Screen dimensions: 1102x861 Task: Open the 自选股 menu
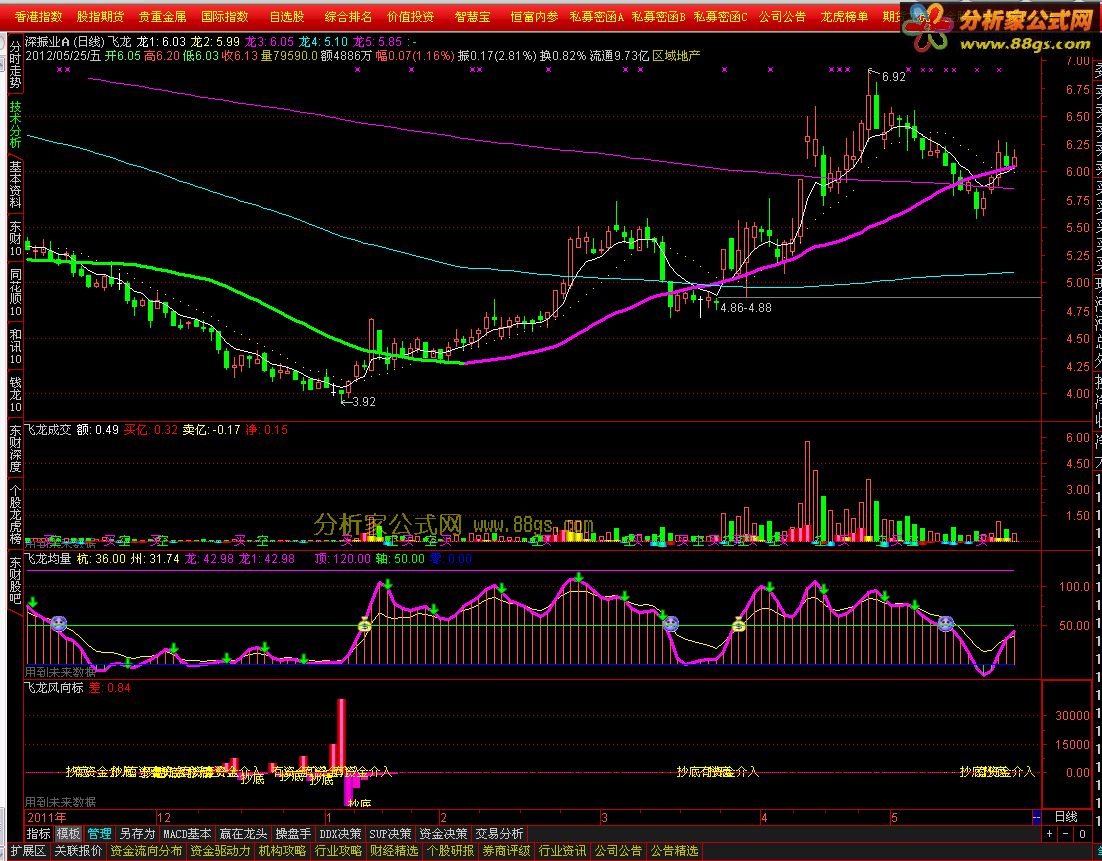pyautogui.click(x=287, y=16)
